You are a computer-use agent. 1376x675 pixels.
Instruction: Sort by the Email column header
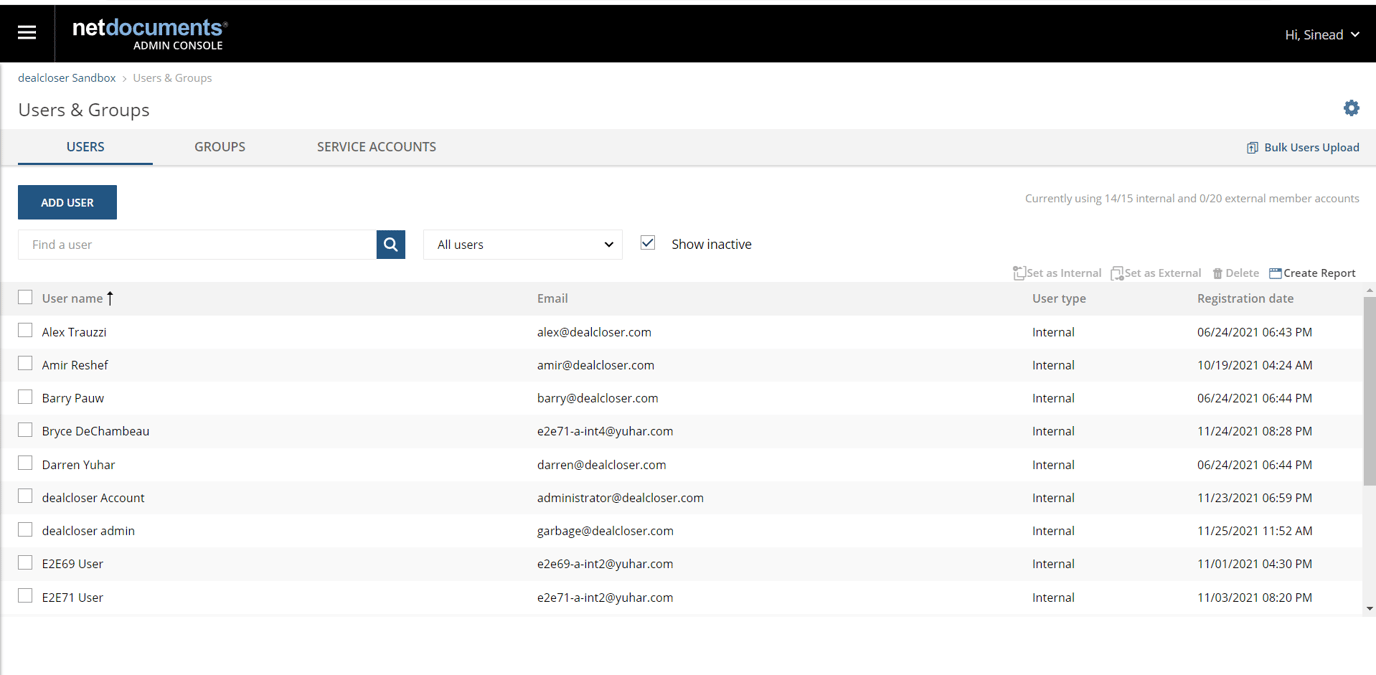pyautogui.click(x=552, y=298)
